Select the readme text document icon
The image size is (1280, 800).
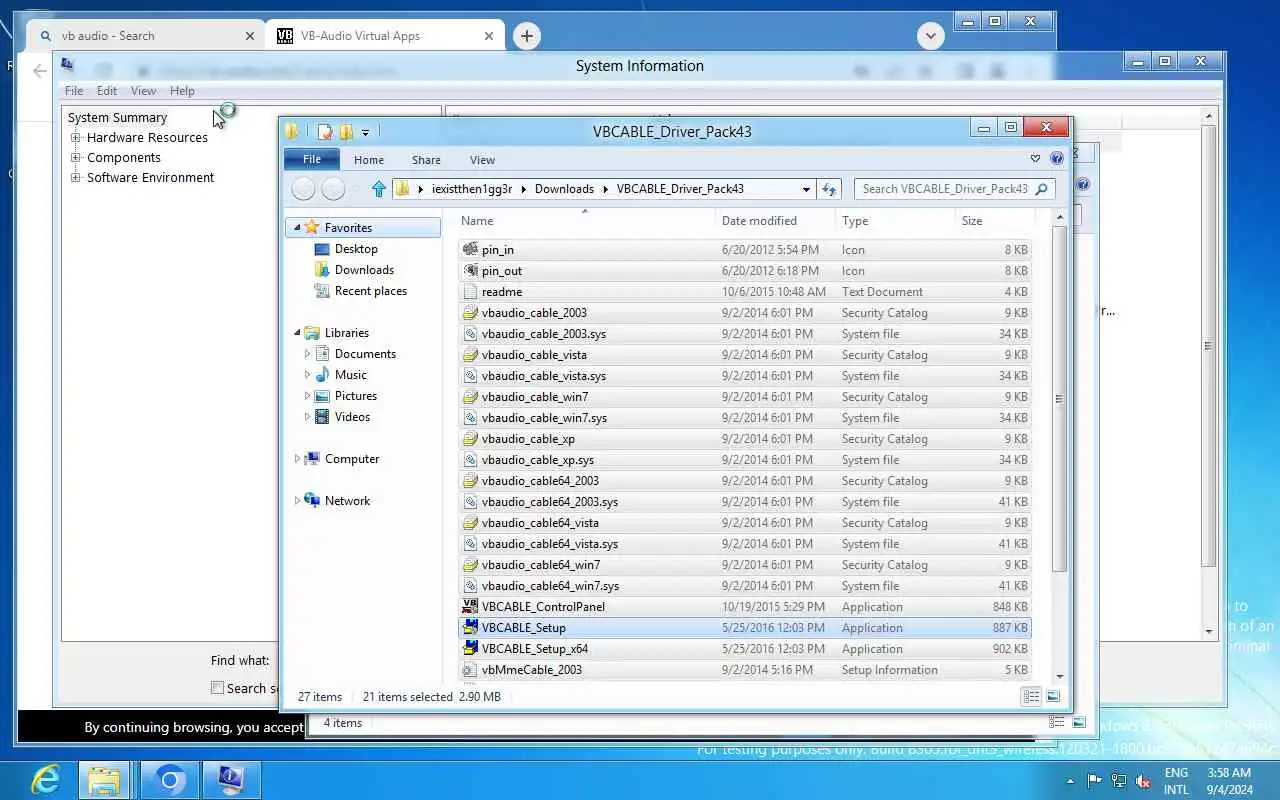click(x=470, y=292)
